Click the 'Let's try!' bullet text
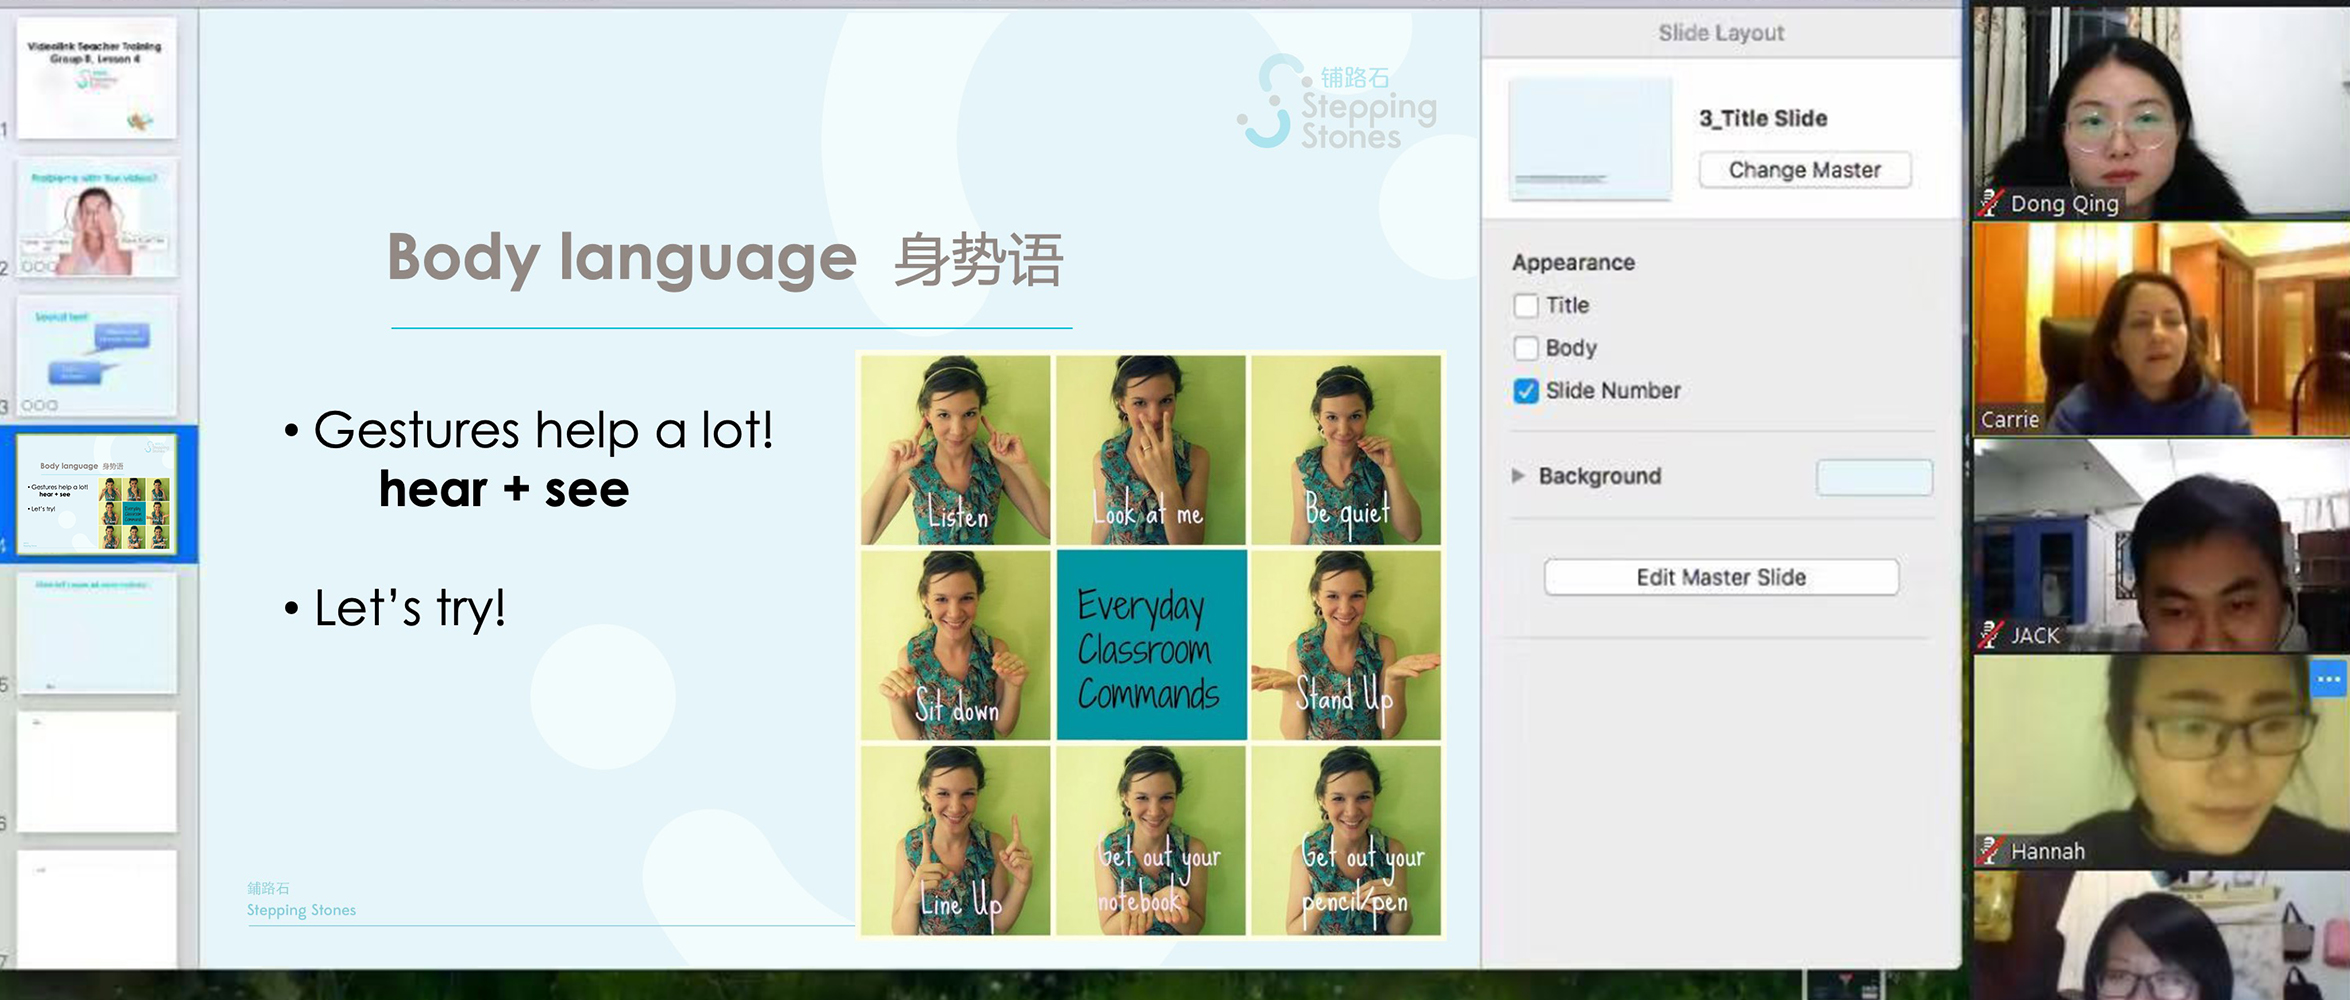 [x=410, y=608]
